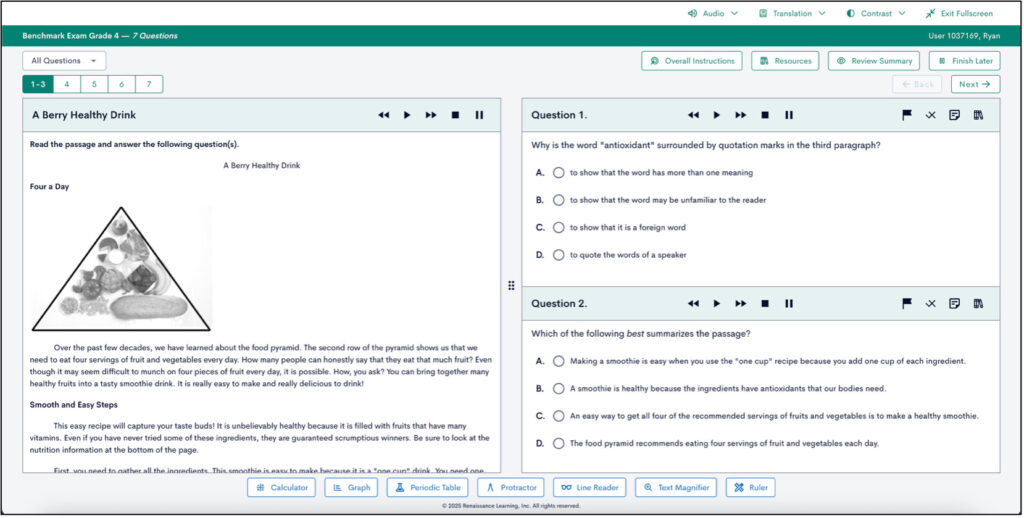This screenshot has width=1024, height=518.
Task: Open the notes icon for Question 1
Action: click(x=955, y=115)
